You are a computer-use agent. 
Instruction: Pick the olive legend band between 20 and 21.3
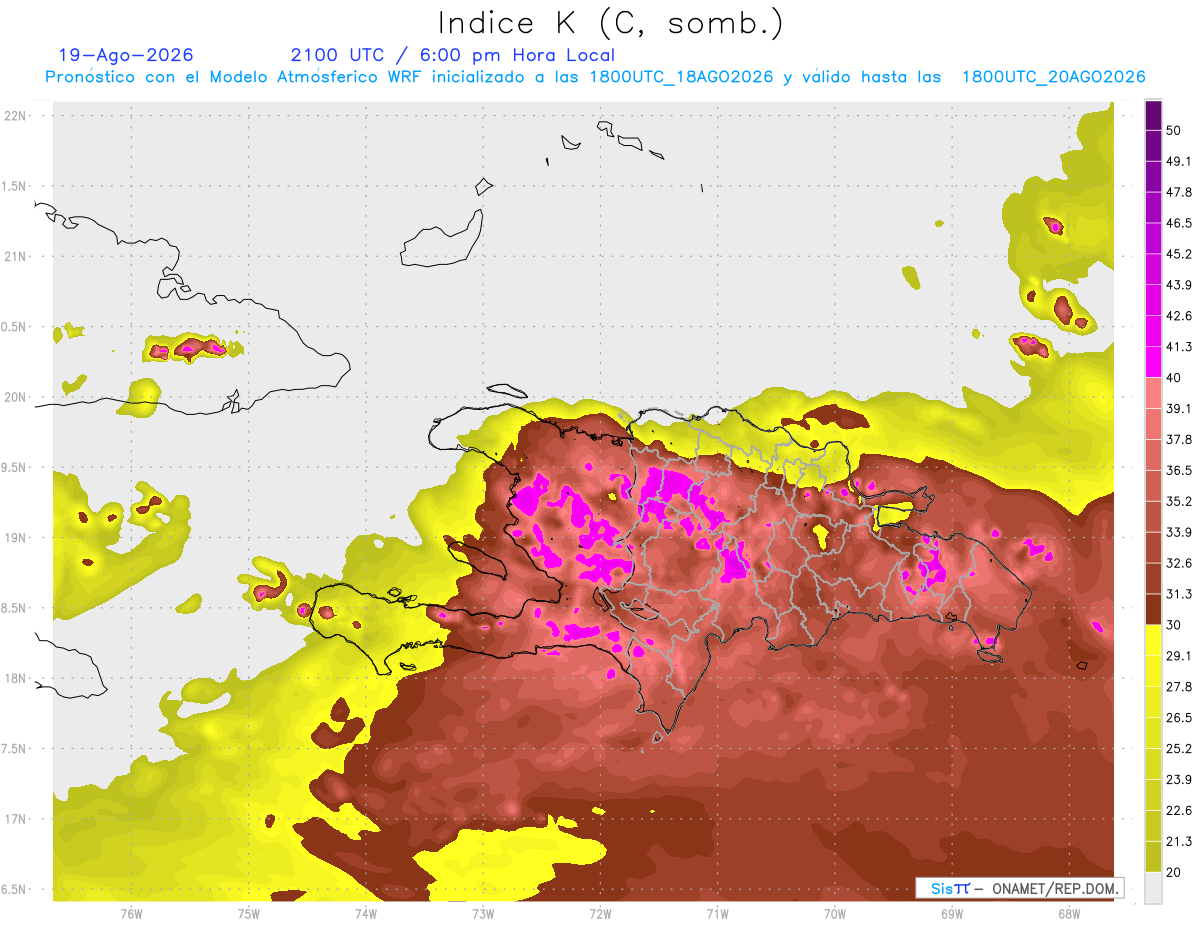coord(1154,857)
